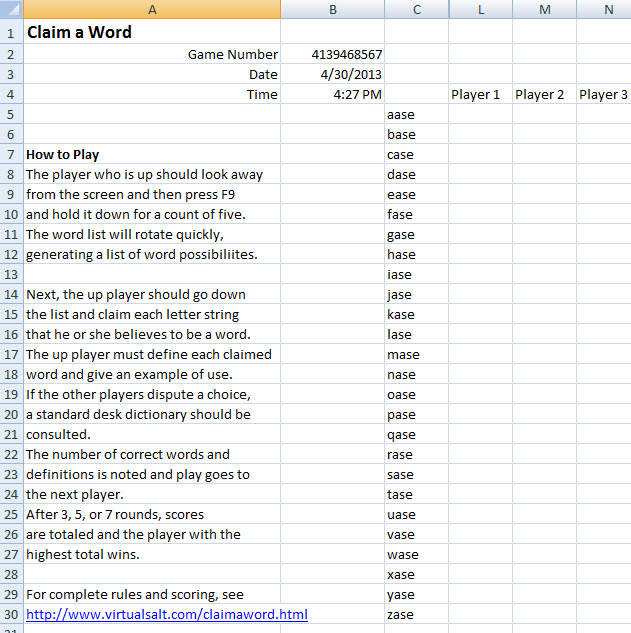Select the word 'aase' cell
This screenshot has width=631, height=633.
(x=417, y=114)
